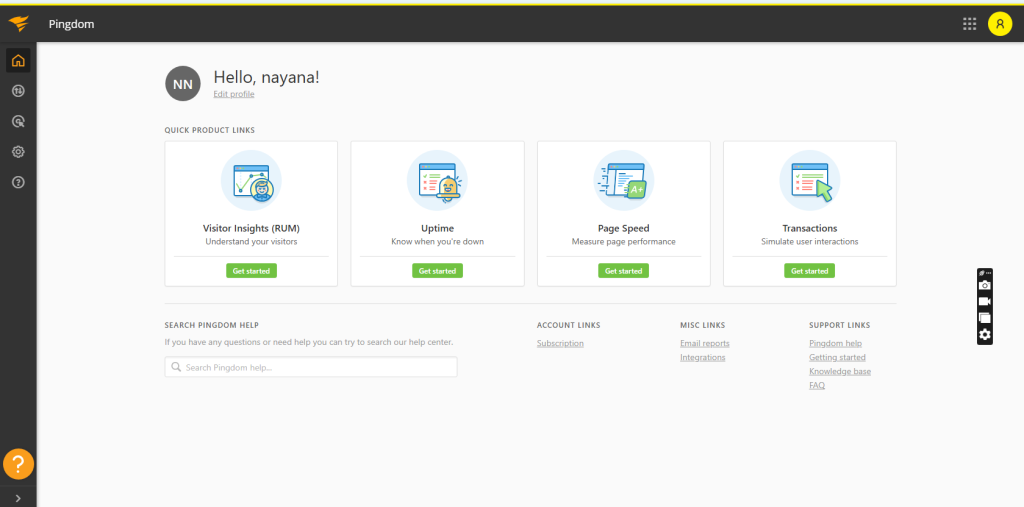Open the Integrations link
This screenshot has height=507, width=1024.
tap(703, 357)
